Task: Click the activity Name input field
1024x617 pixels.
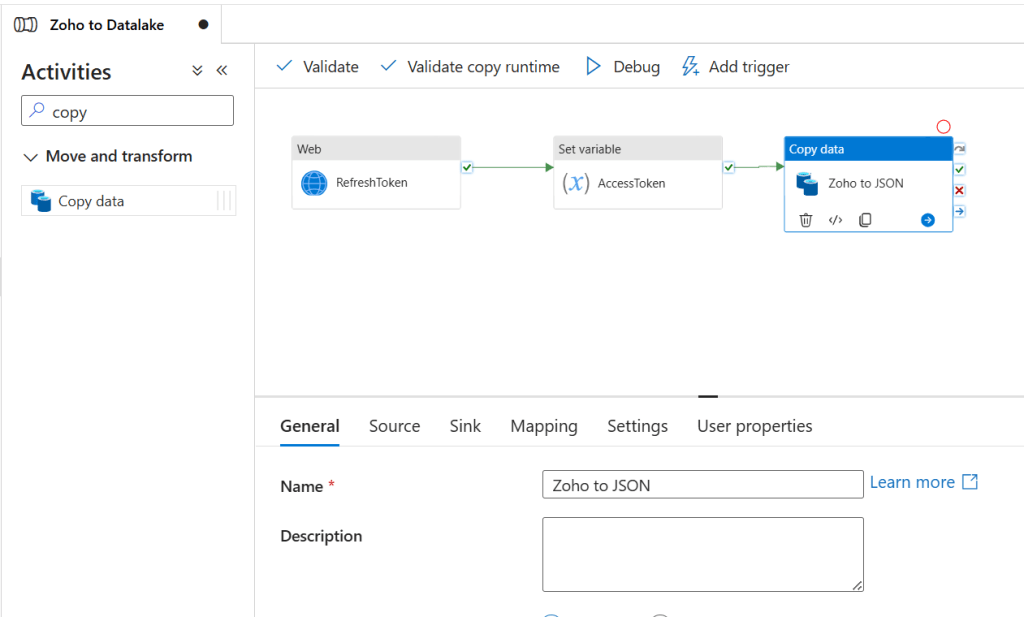Action: [x=702, y=485]
